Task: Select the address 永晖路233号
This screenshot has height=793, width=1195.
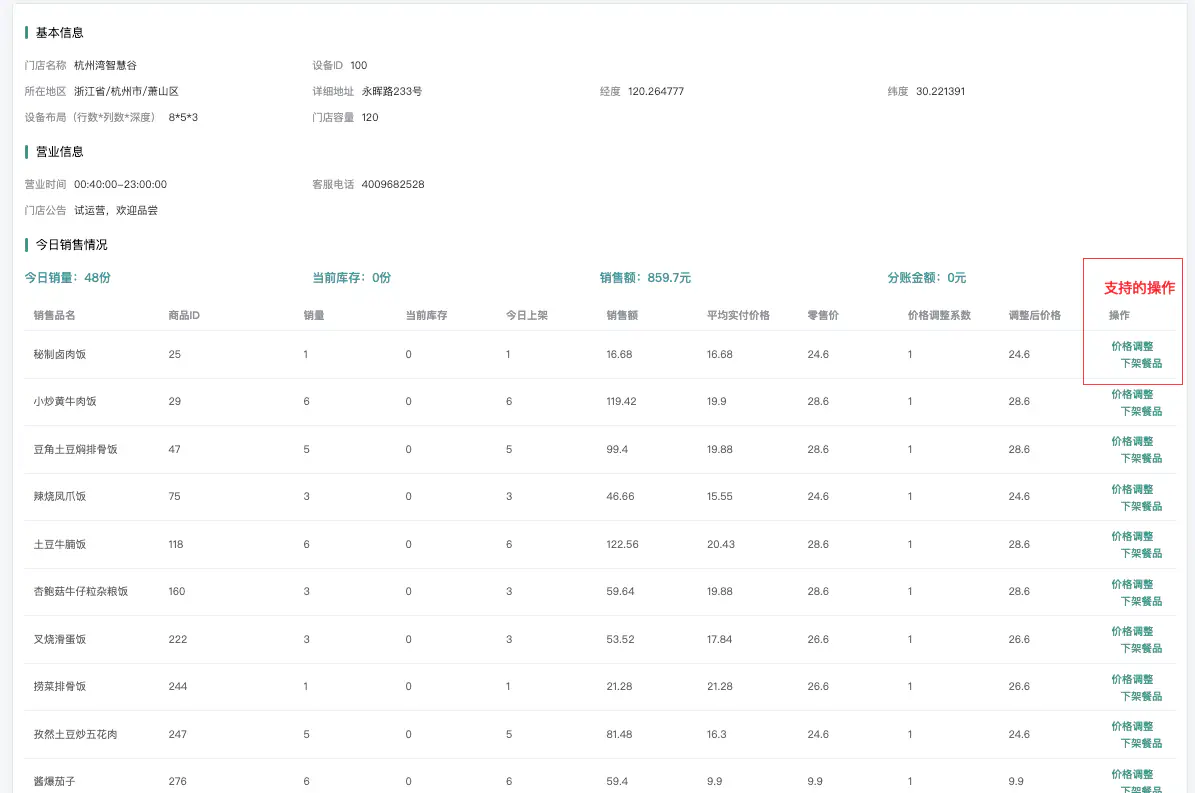Action: (x=392, y=91)
